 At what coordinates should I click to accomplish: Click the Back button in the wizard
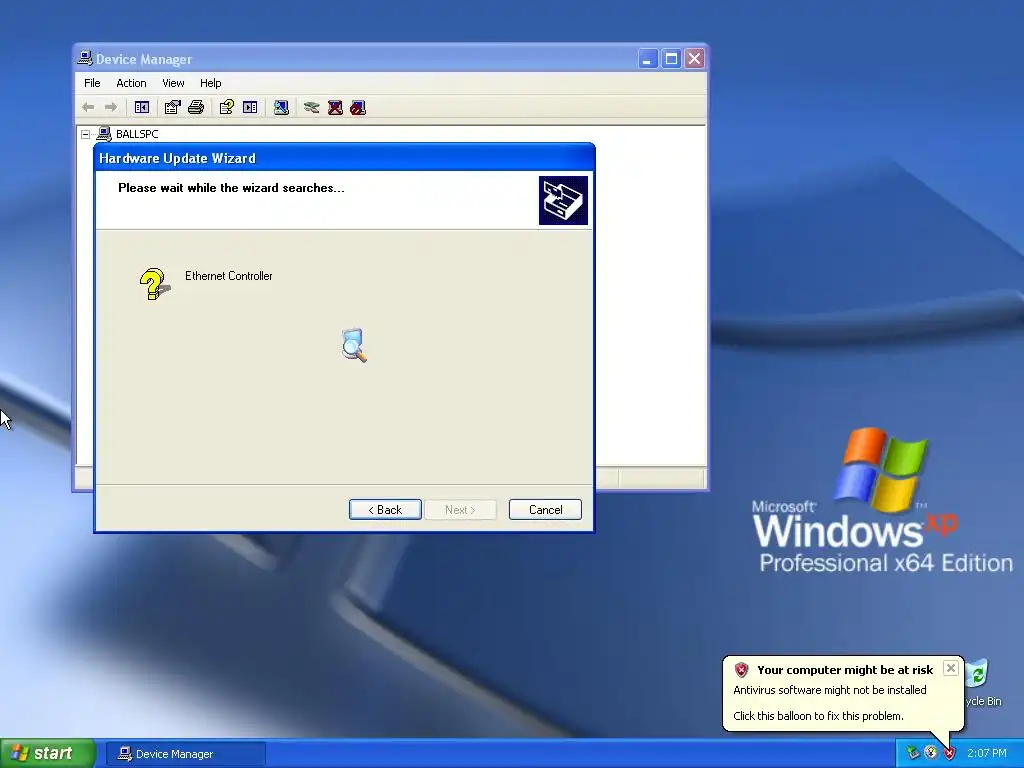pos(385,509)
